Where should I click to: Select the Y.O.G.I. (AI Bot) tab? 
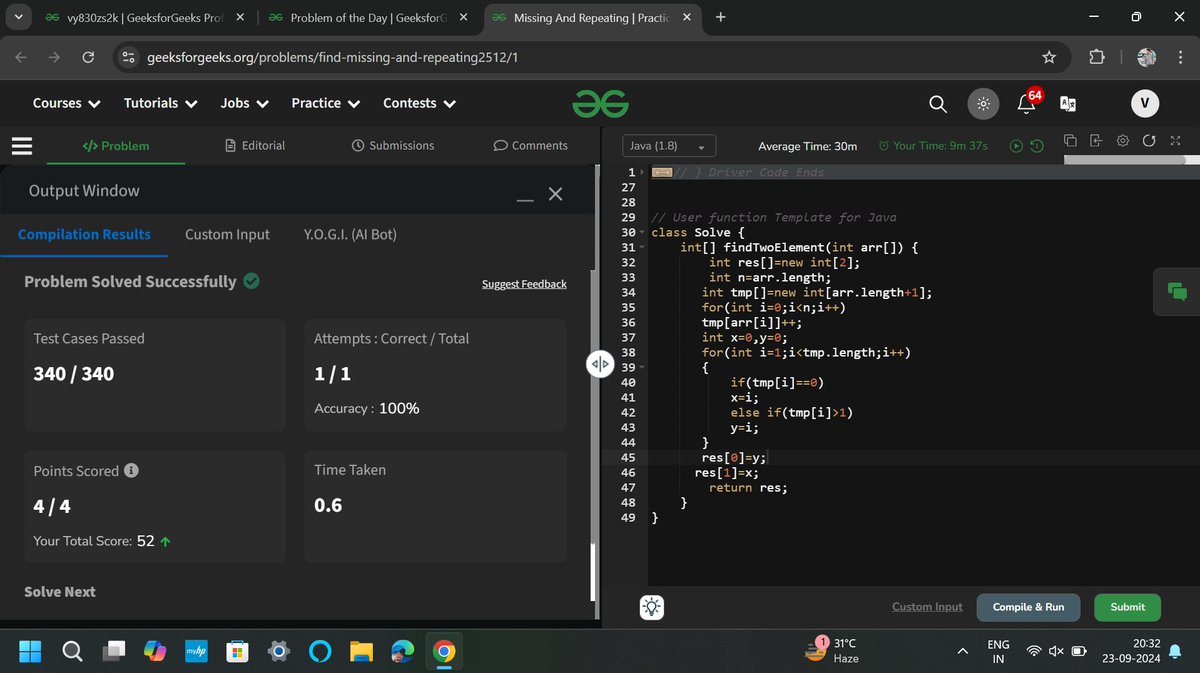pos(350,234)
